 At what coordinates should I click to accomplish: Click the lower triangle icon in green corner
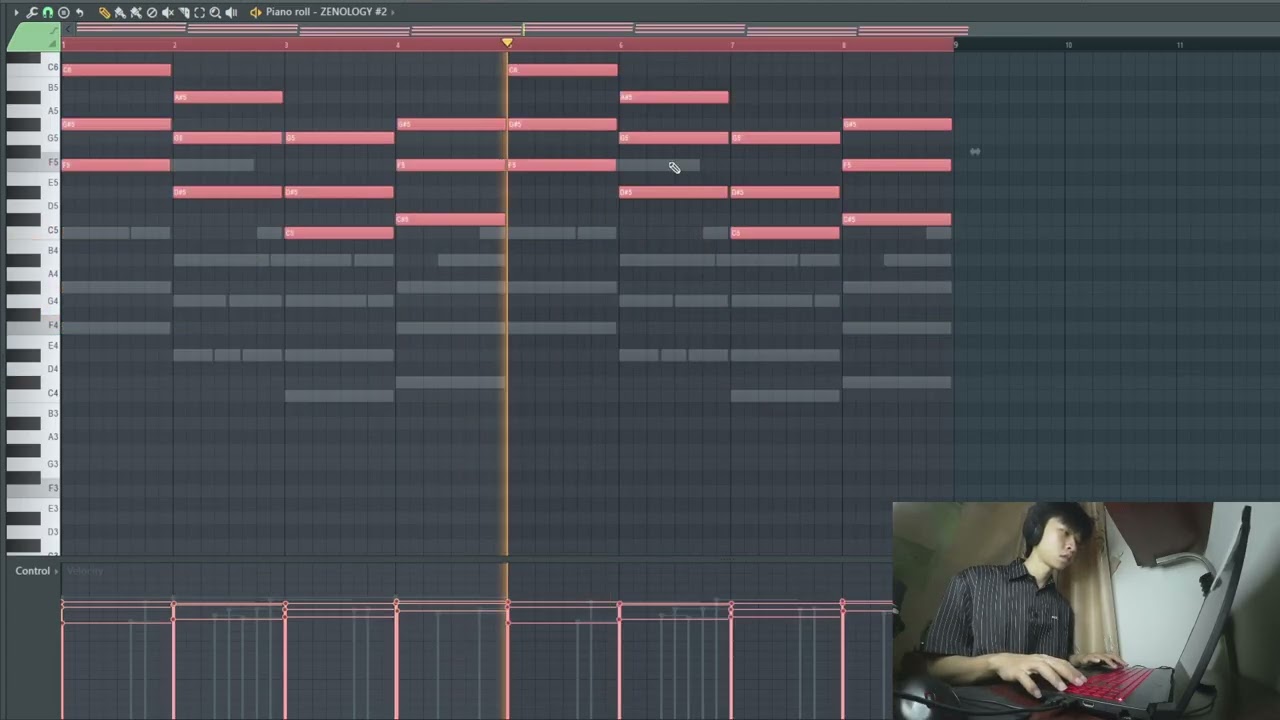tap(54, 44)
